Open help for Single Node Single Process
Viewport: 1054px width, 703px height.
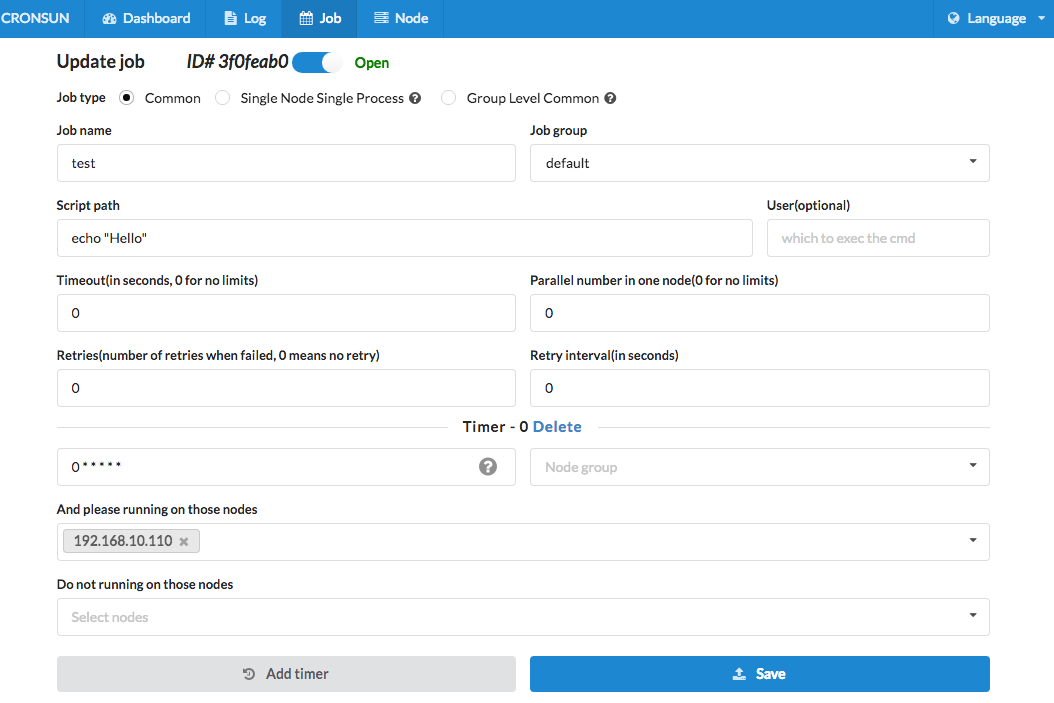tap(415, 98)
